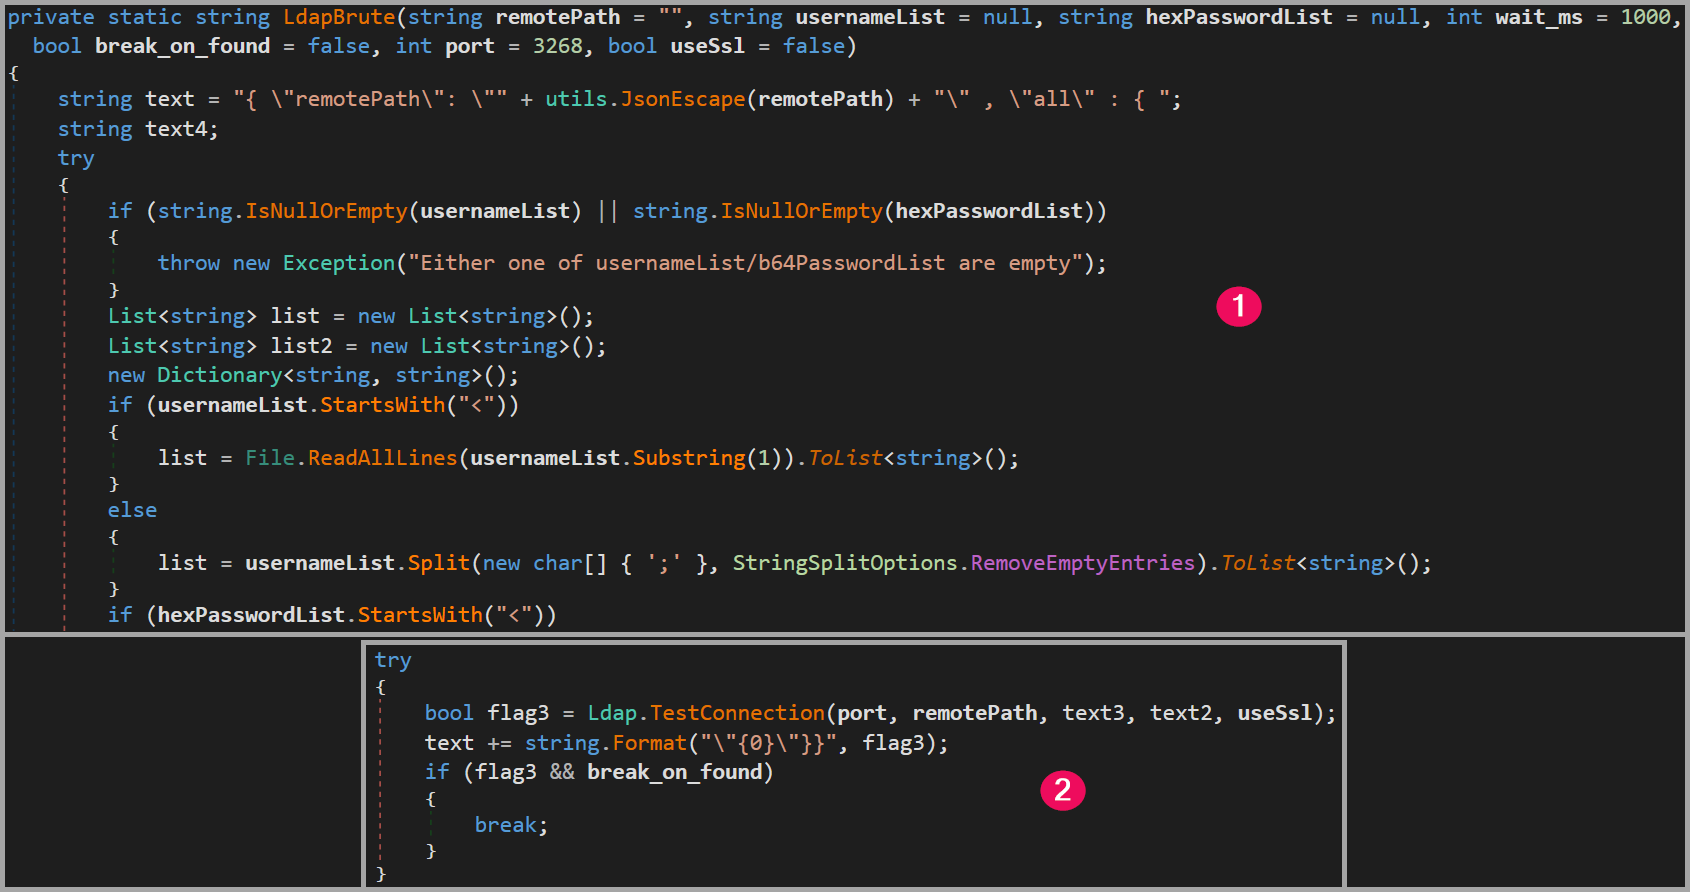Viewport: 1690px width, 892px height.
Task: Click the Substring(1) call
Action: click(707, 458)
